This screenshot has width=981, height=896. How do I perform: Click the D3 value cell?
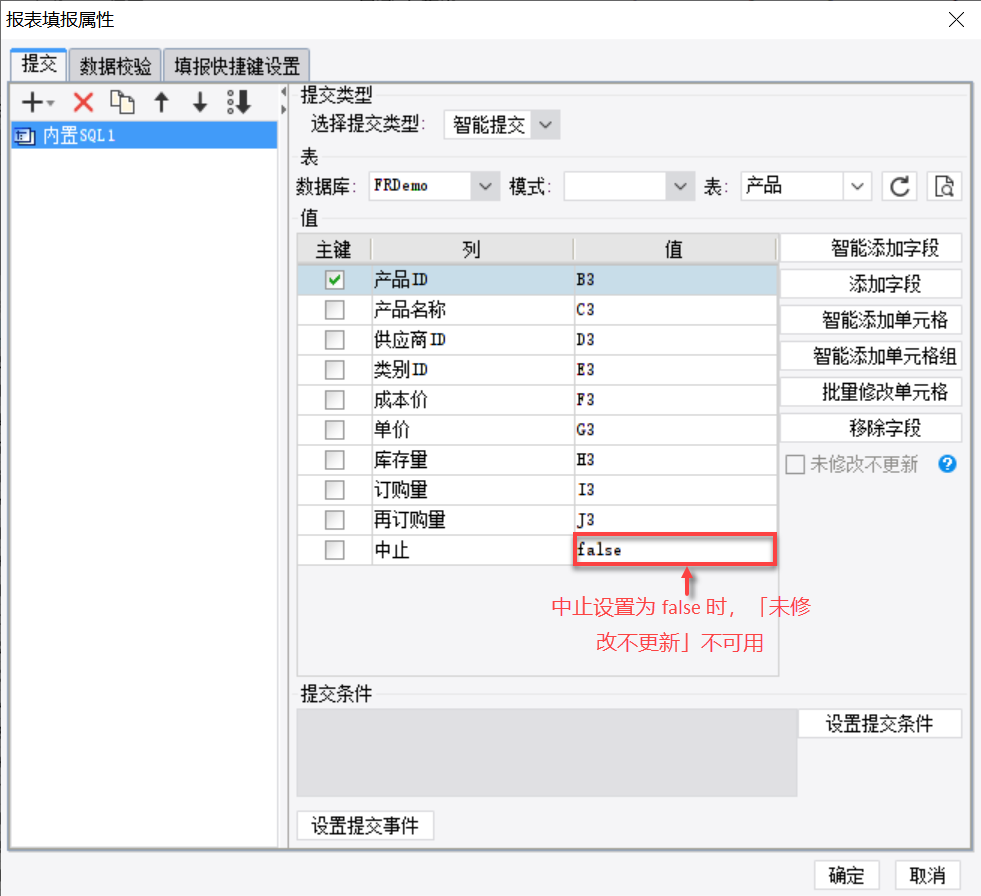coord(676,340)
